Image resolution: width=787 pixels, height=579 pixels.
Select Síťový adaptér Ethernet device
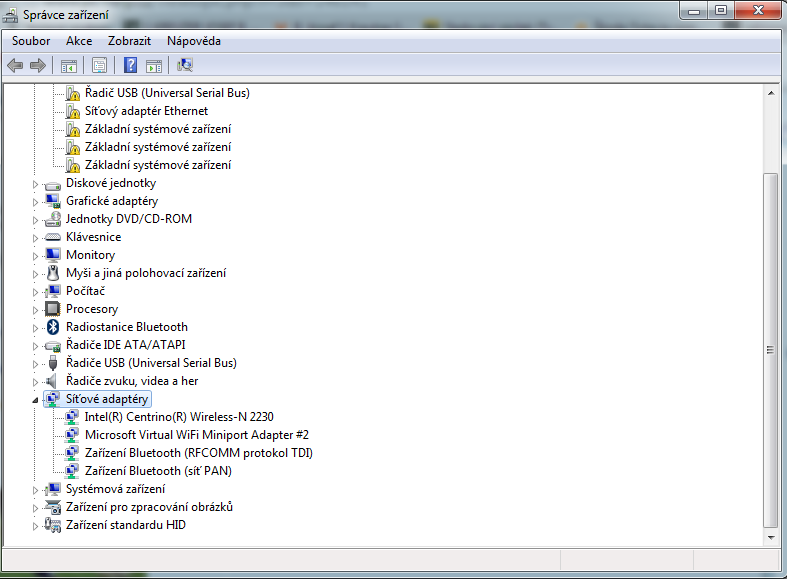tap(146, 111)
